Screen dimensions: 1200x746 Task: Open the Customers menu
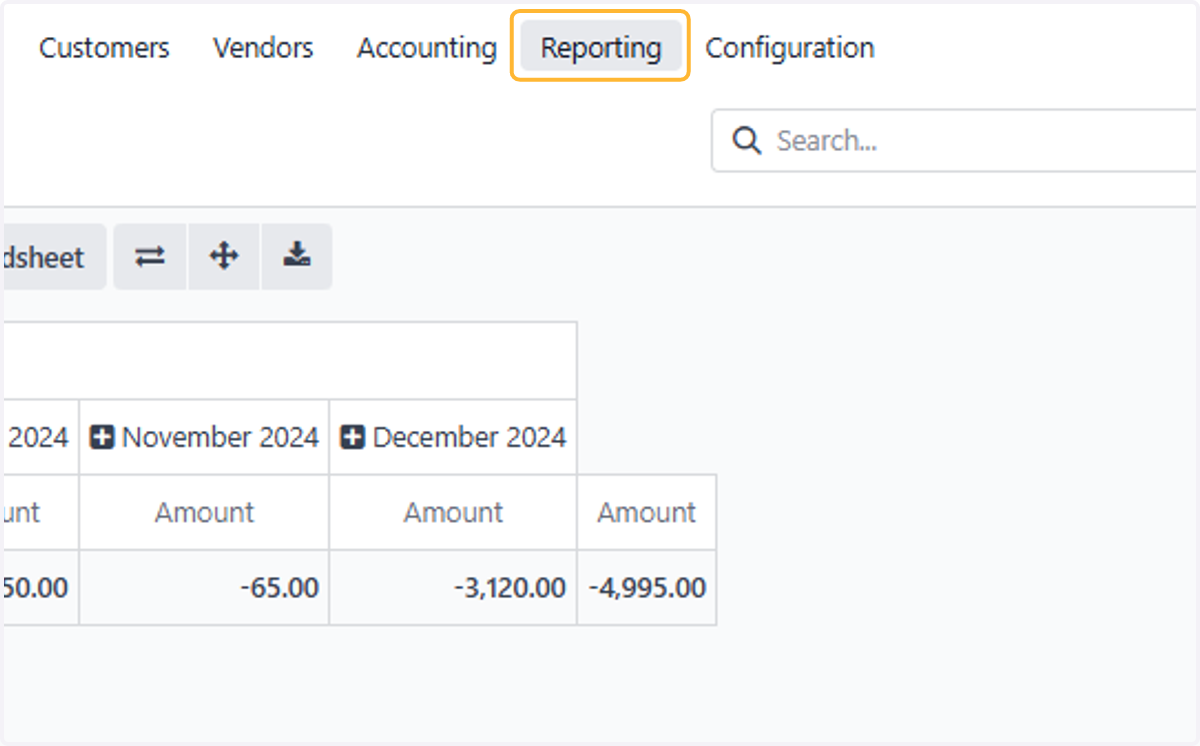(x=104, y=47)
